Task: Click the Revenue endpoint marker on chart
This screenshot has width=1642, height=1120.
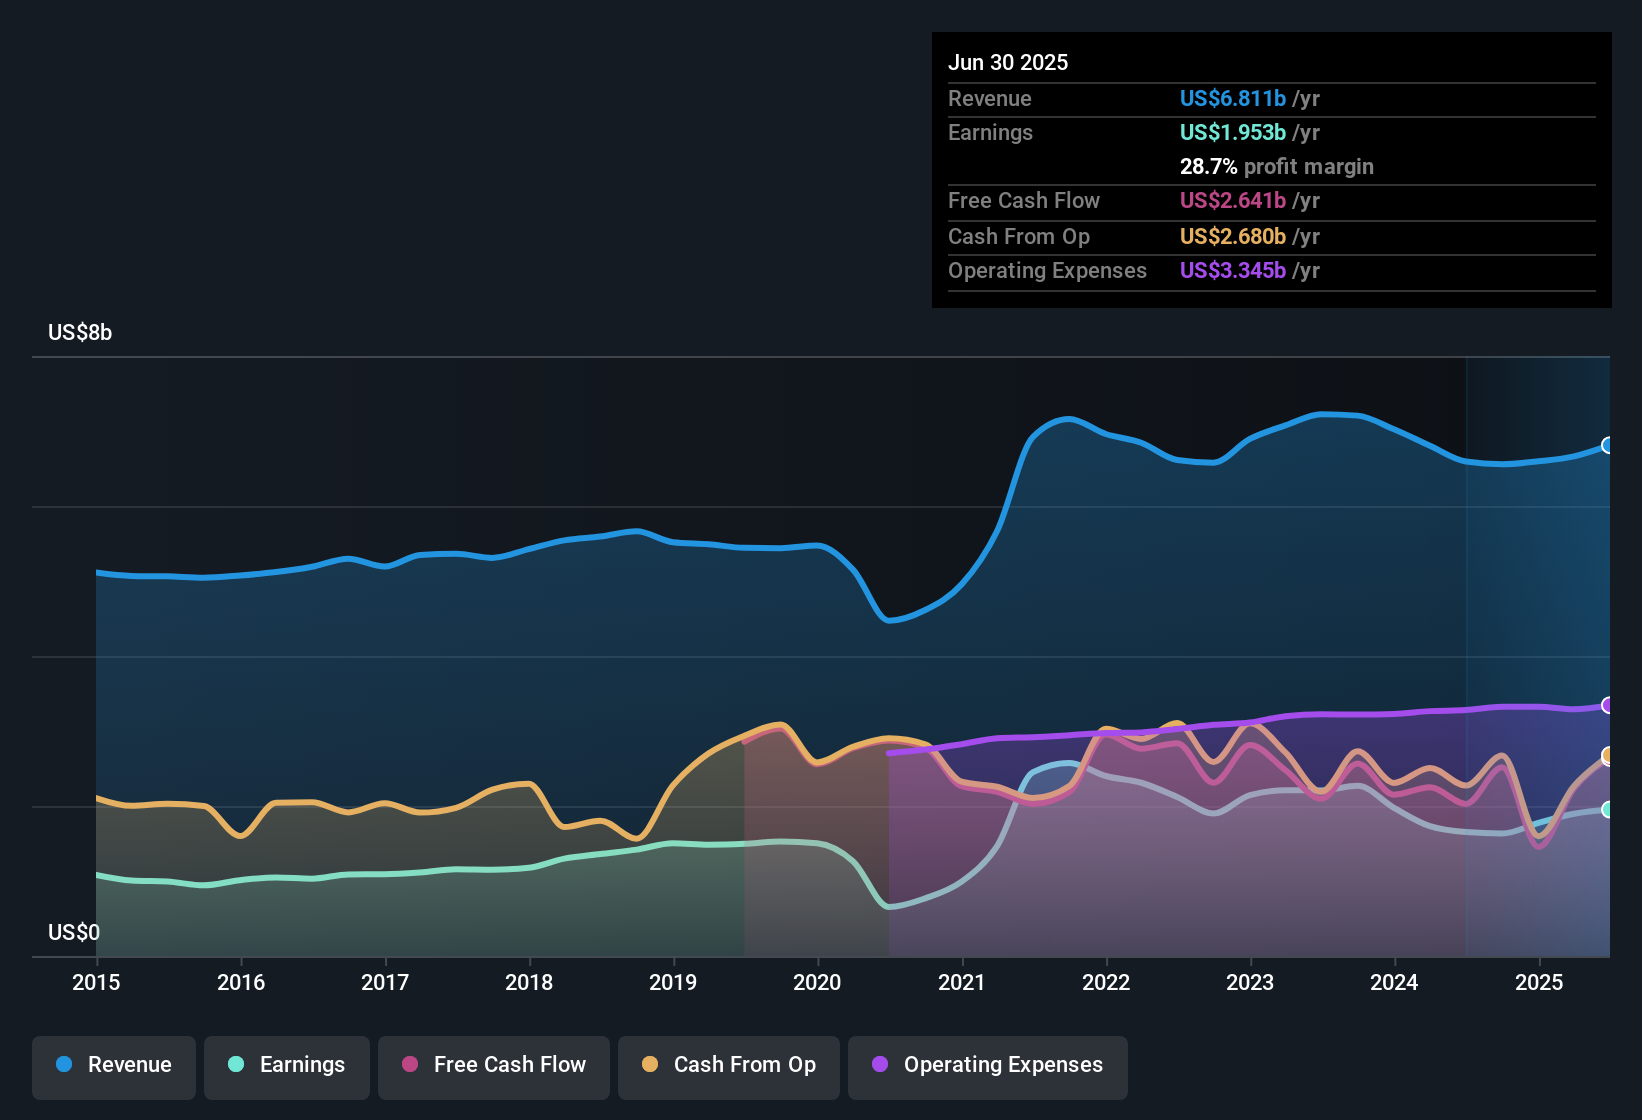Action: click(1607, 445)
